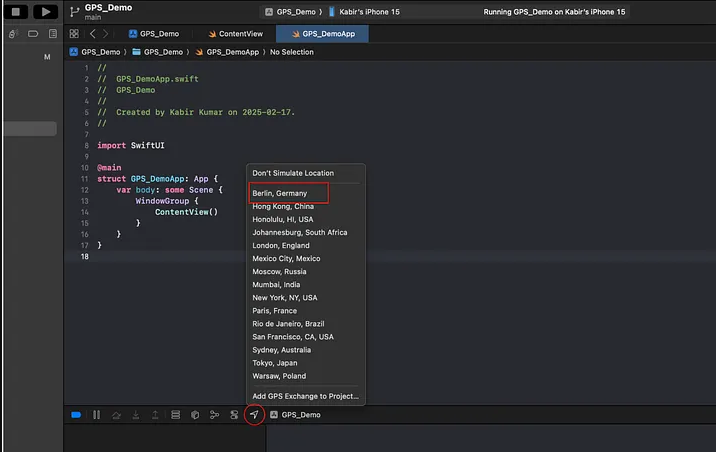The height and width of the screenshot is (452, 716).
Task: Pause program execution in debug bar
Action: click(97, 414)
